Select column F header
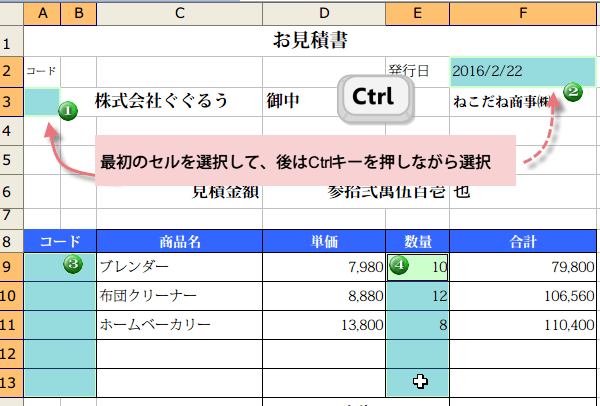 (523, 13)
